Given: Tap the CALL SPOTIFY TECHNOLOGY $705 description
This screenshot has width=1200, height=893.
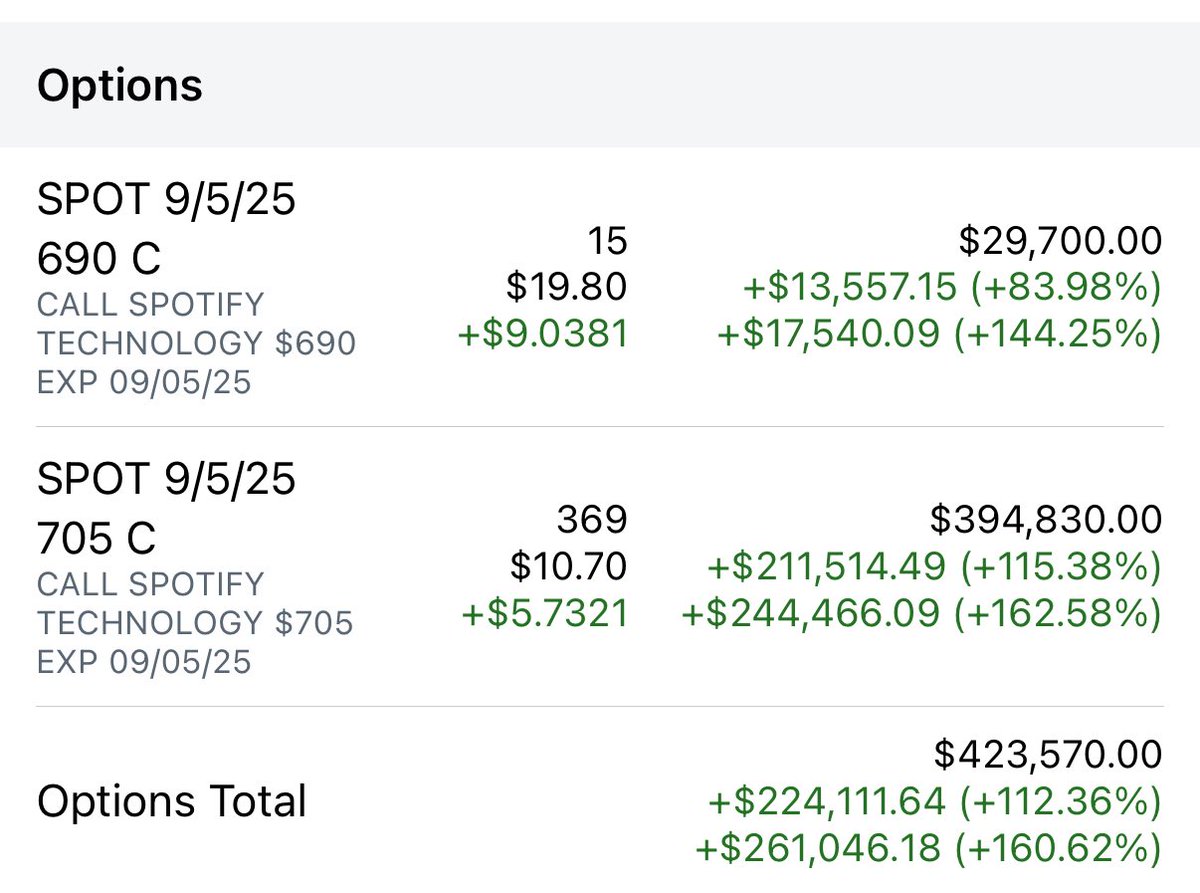Looking at the screenshot, I should coord(196,603).
